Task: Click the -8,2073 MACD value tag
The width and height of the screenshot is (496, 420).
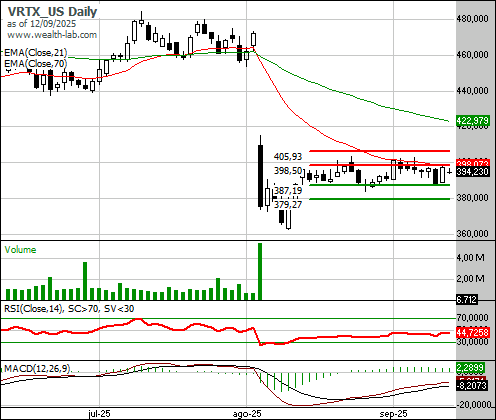Action: 472,386
